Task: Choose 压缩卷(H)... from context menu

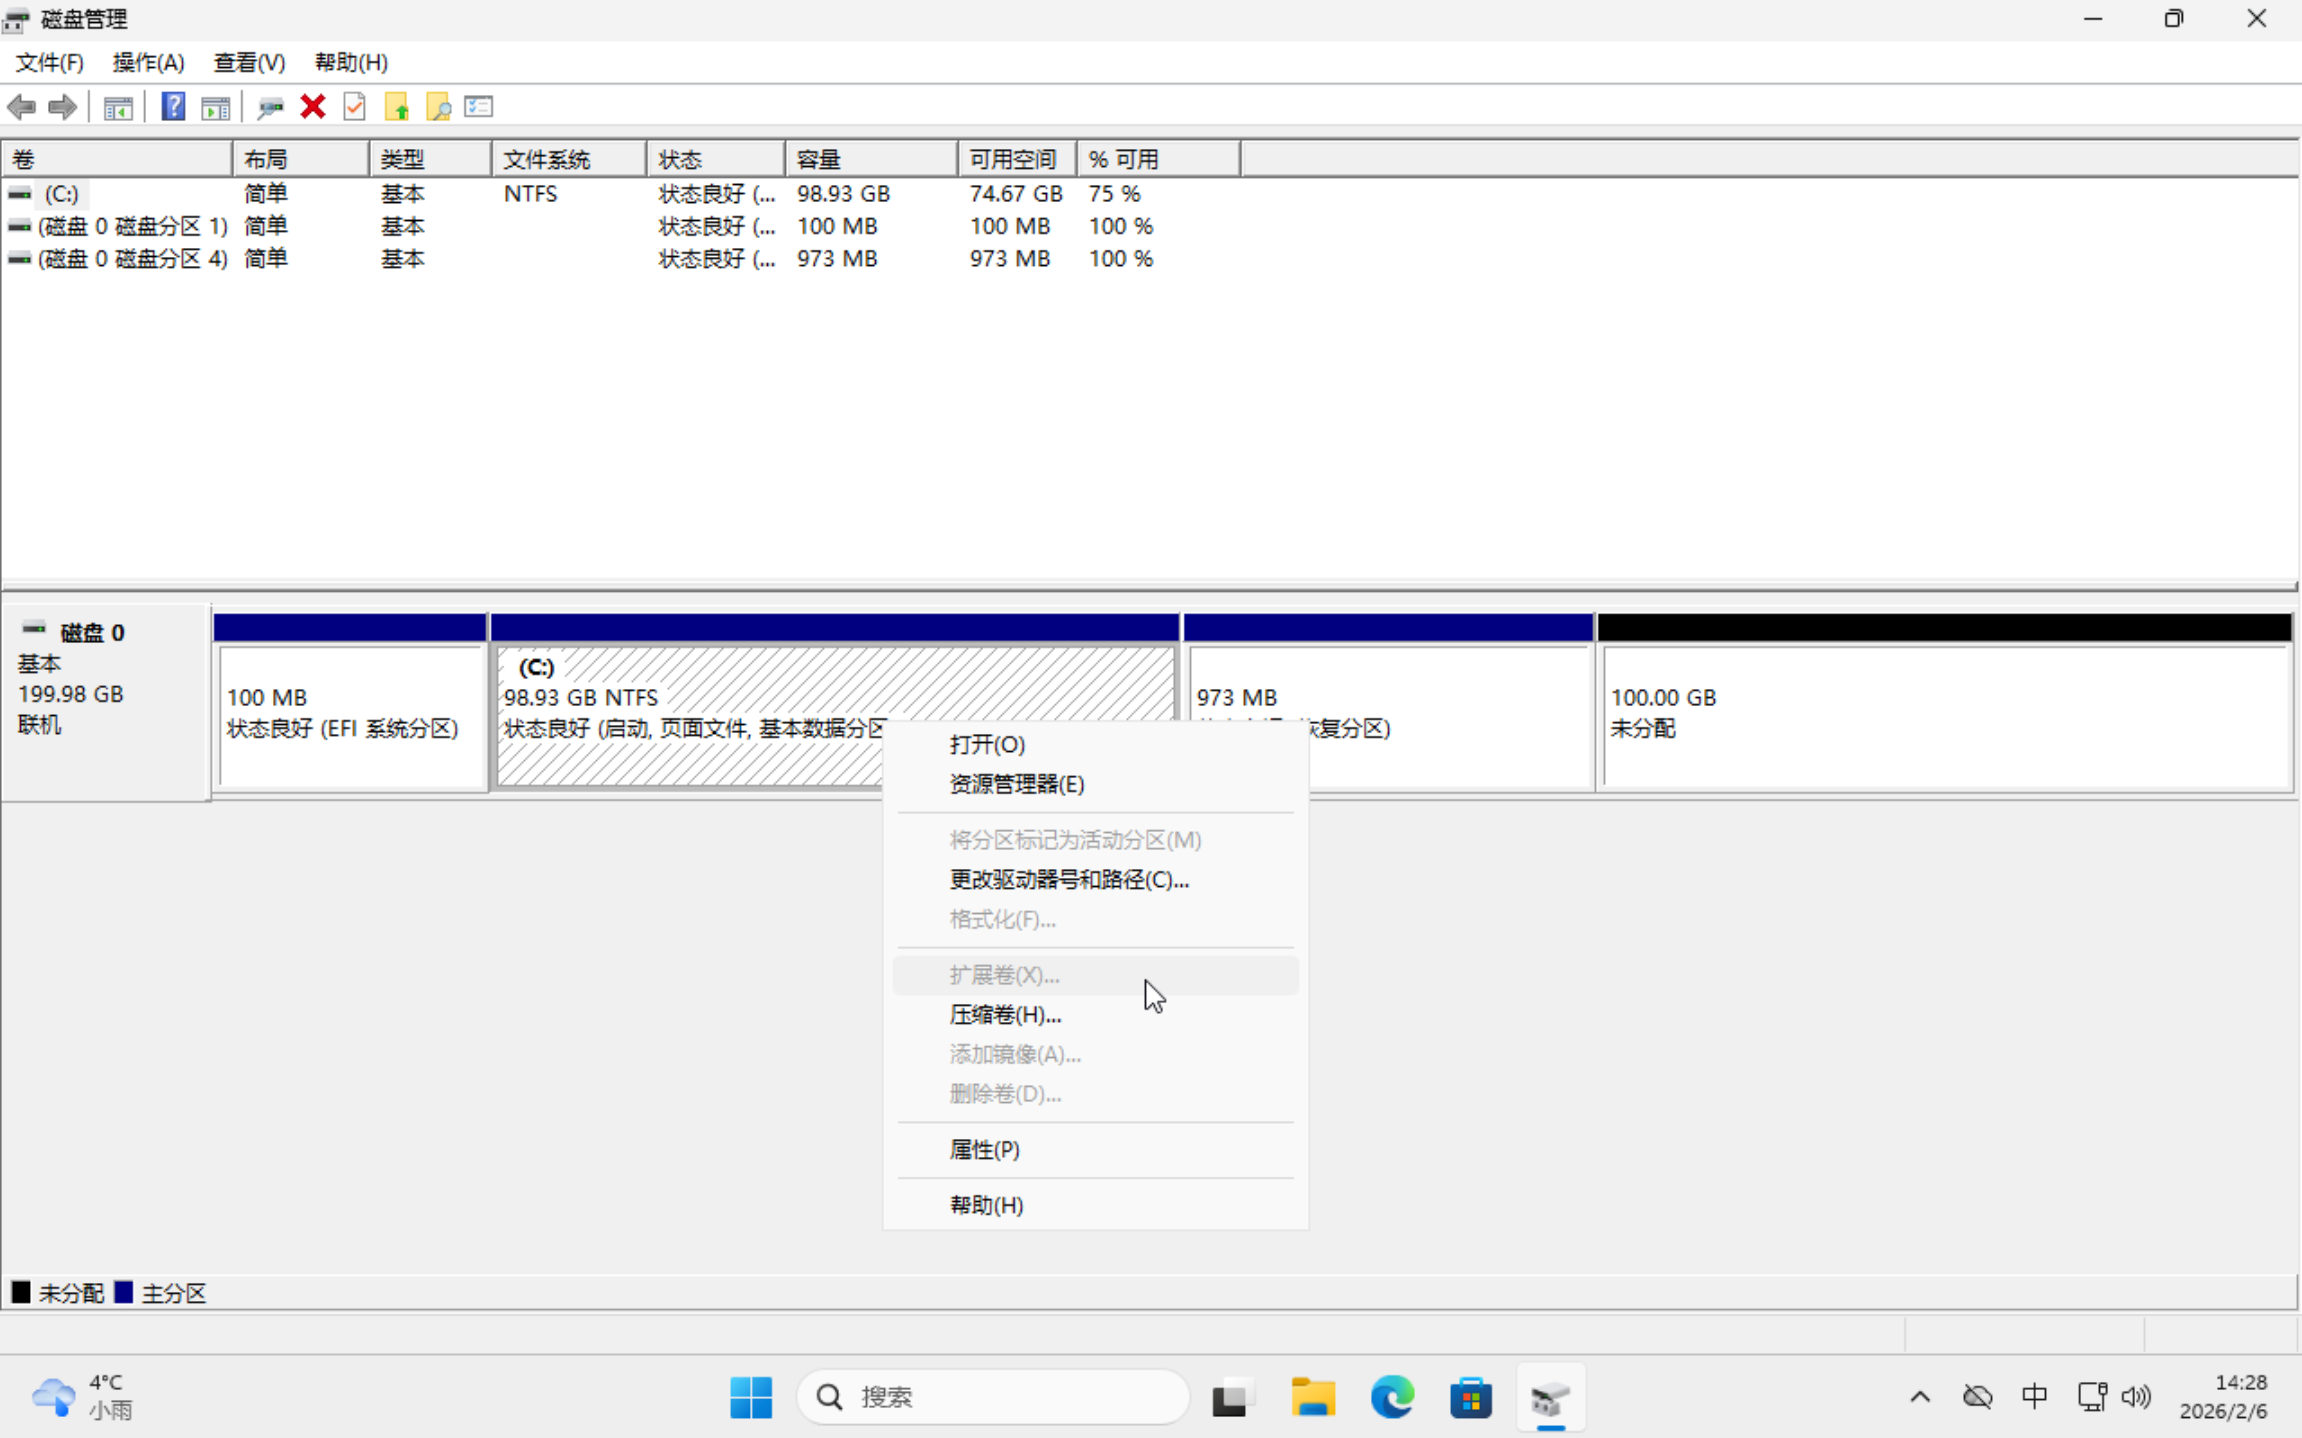Action: (x=1004, y=1014)
